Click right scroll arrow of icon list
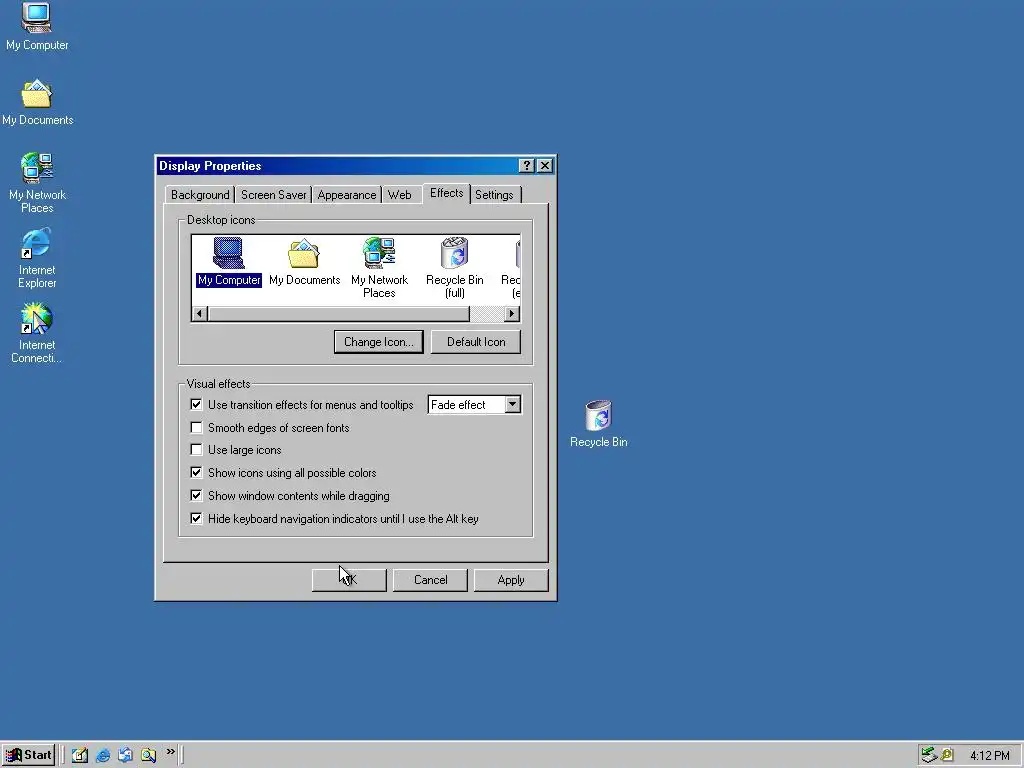 (512, 313)
